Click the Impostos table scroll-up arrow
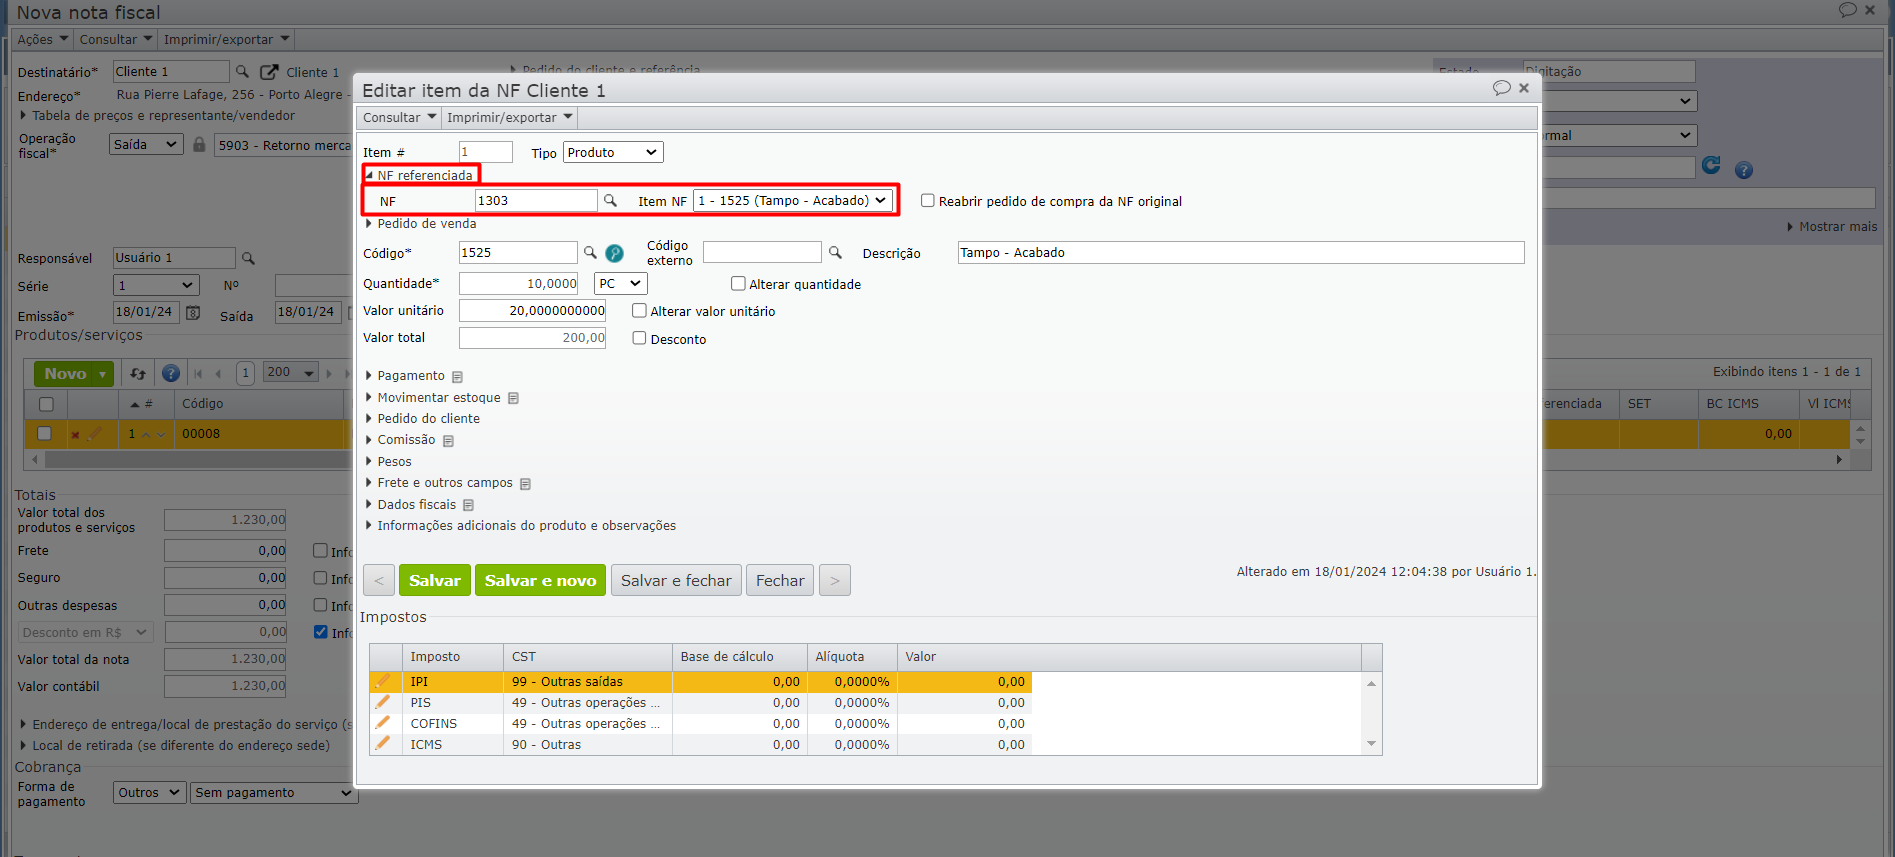 [1372, 684]
